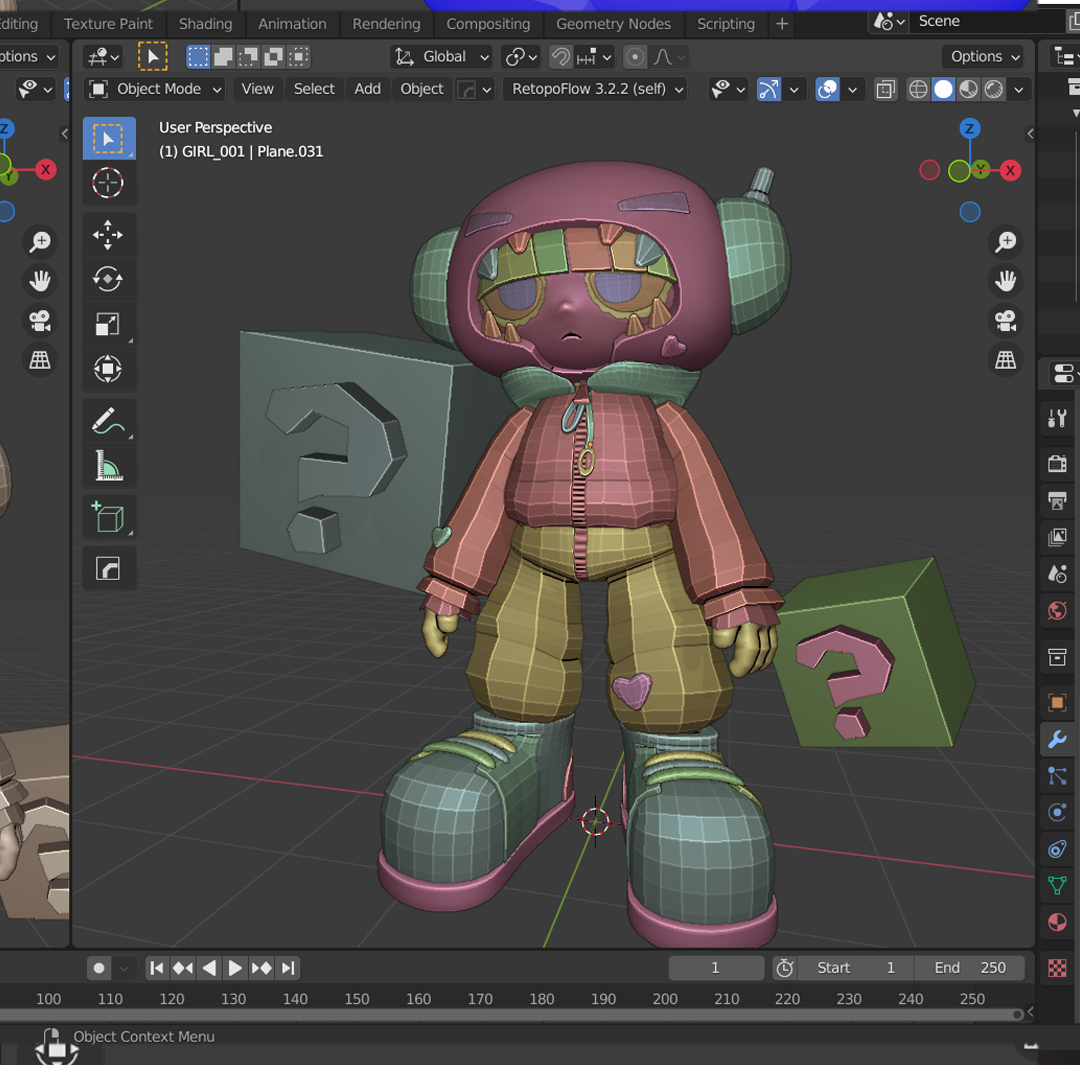Viewport: 1080px width, 1065px height.
Task: Add a new workspace with plus
Action: [x=782, y=23]
